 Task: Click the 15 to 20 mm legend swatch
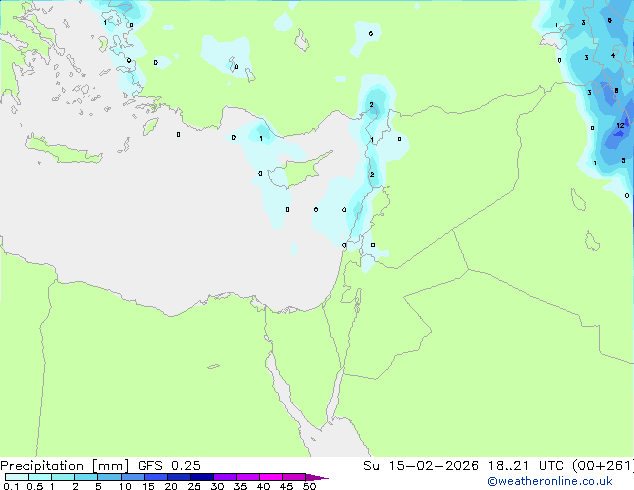(x=156, y=477)
